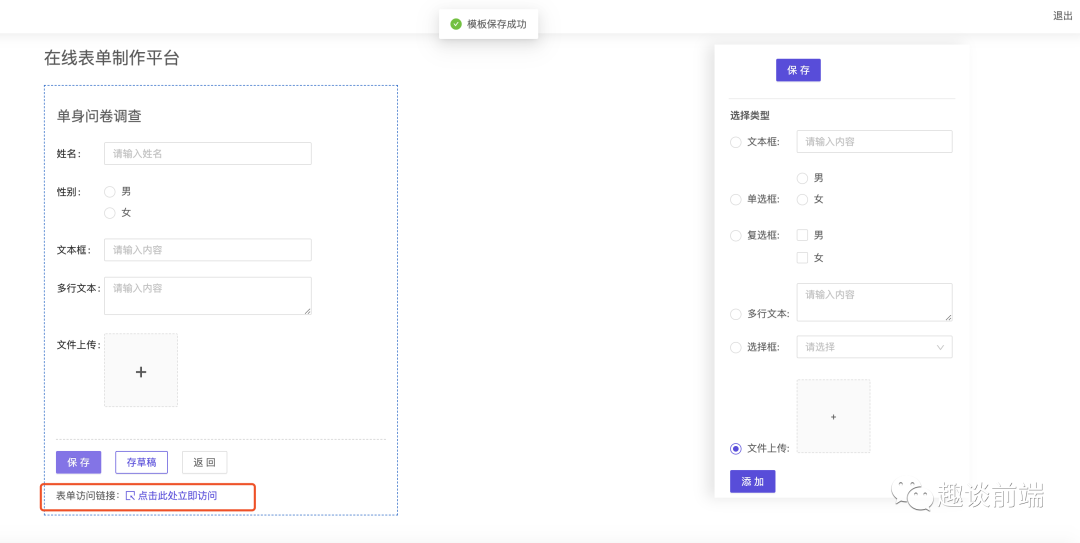Click the chevron arrow of 请选择 select
The image size is (1080, 543).
[x=940, y=347]
